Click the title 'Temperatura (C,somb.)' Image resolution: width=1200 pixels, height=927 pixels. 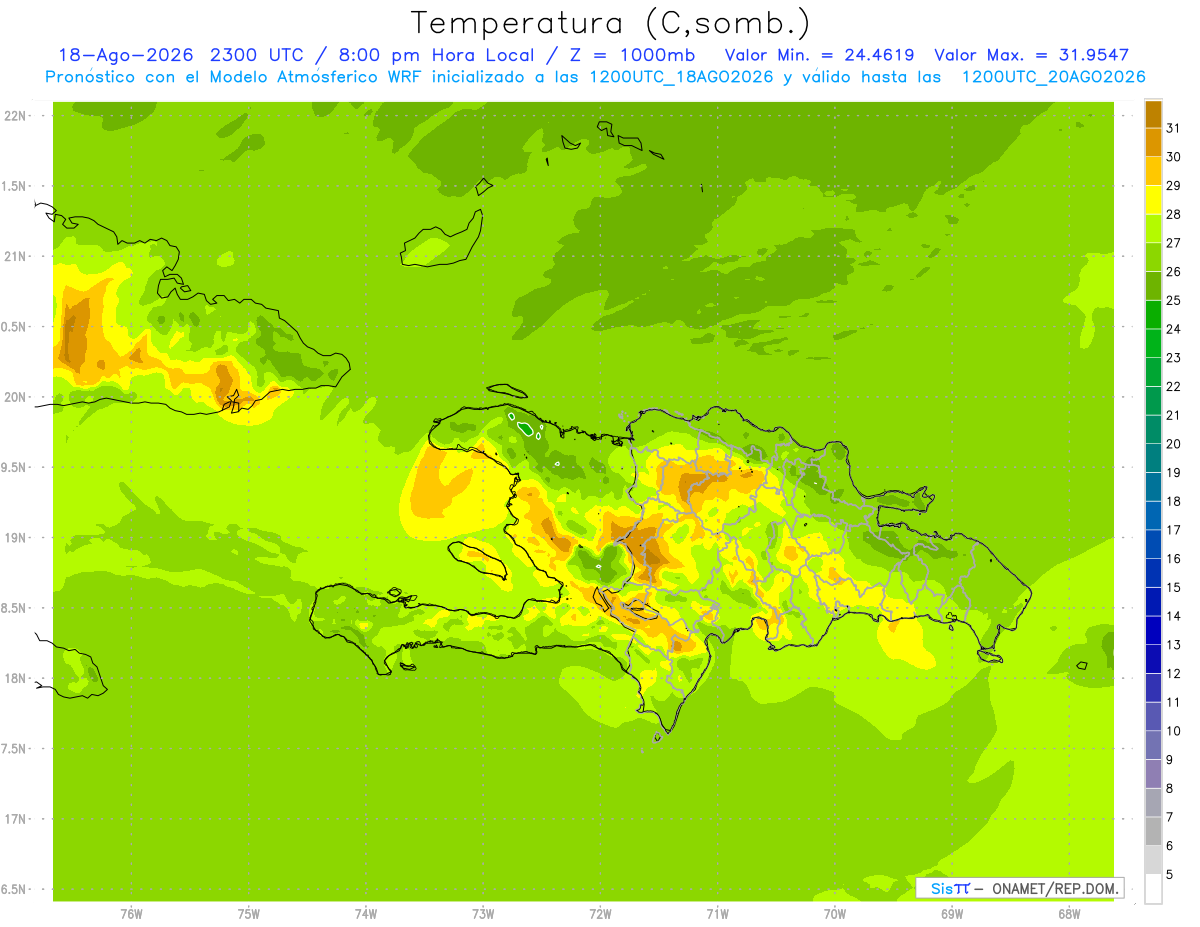(610, 23)
